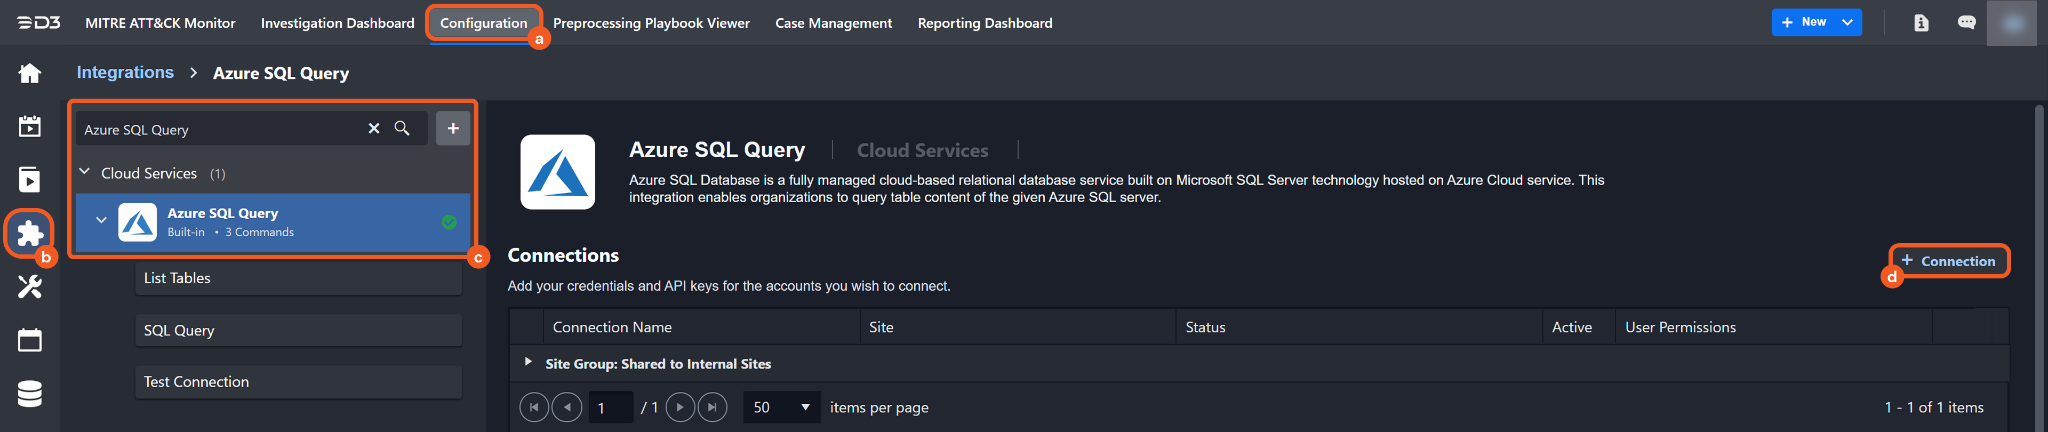Add a new Connection
This screenshot has width=2048, height=432.
pyautogui.click(x=1948, y=261)
